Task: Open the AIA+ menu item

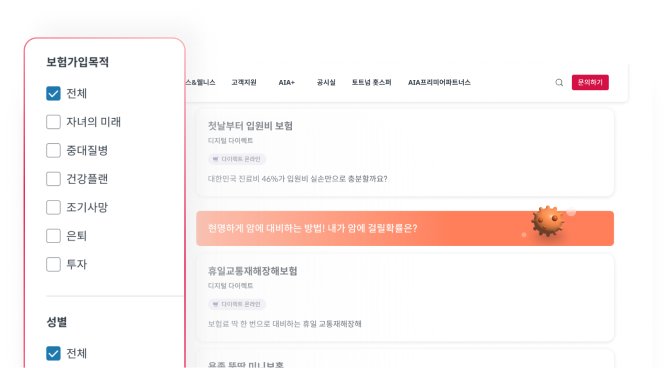Action: [x=287, y=82]
